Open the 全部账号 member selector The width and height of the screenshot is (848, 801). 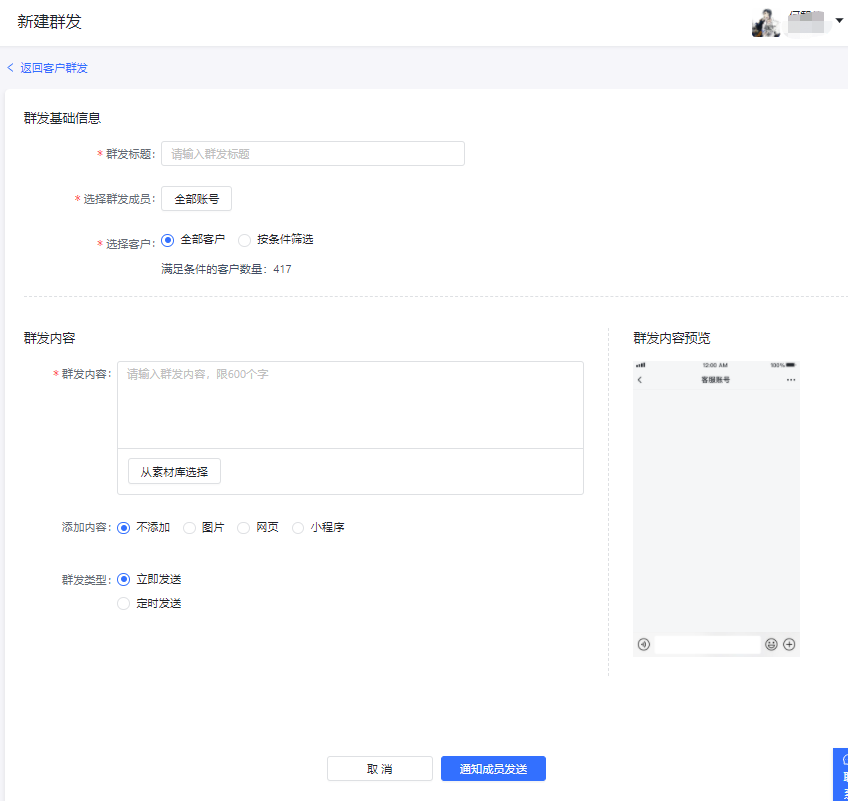click(196, 199)
